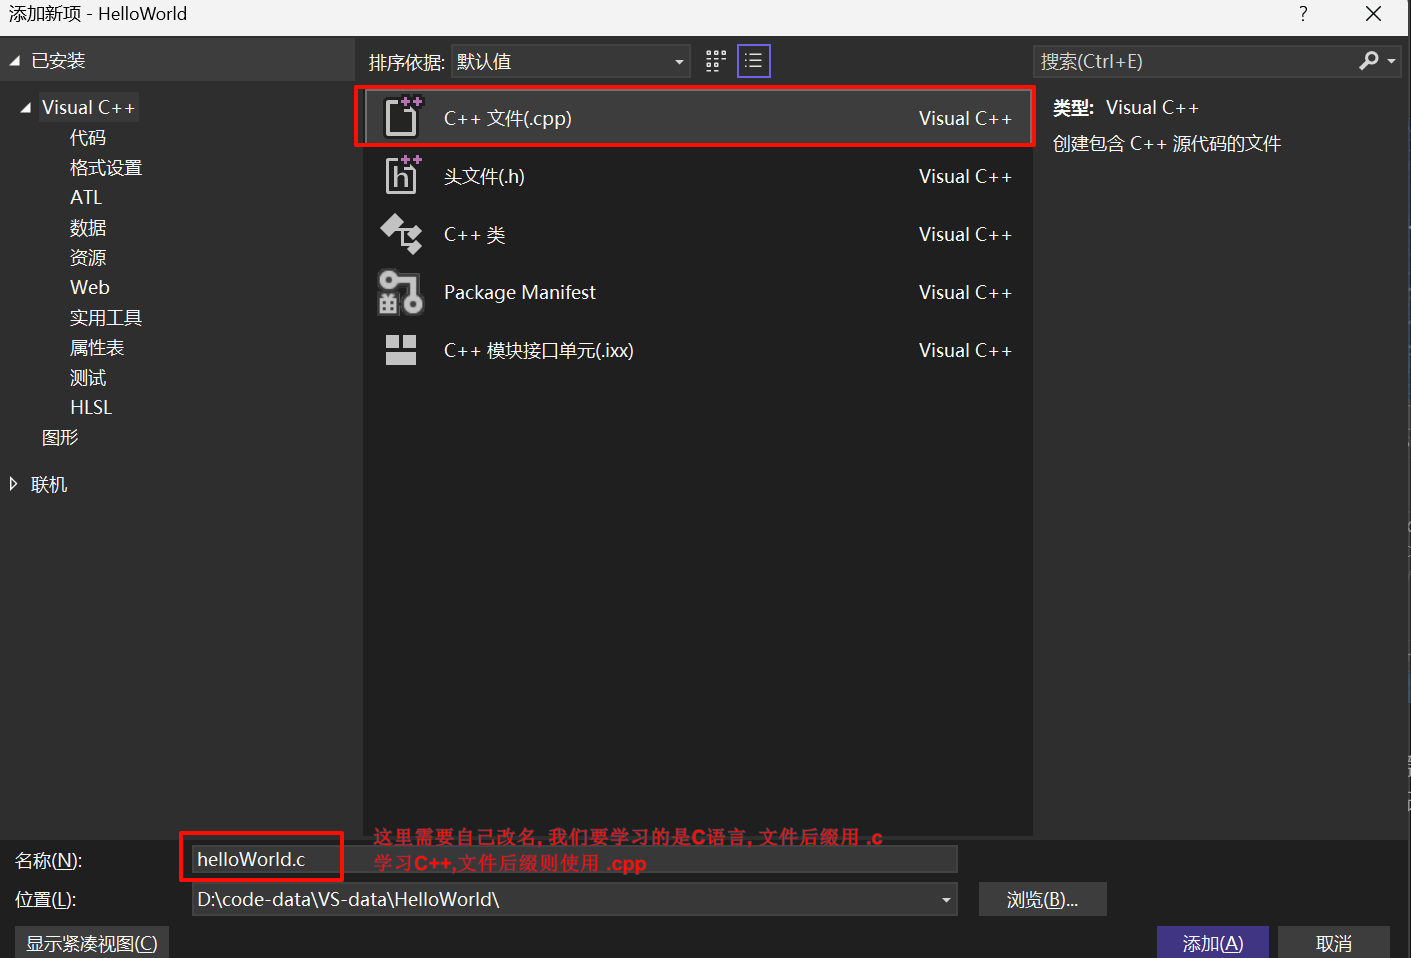Viewport: 1411px width, 958px height.
Task: Click the Add (添加) button
Action: click(1212, 943)
